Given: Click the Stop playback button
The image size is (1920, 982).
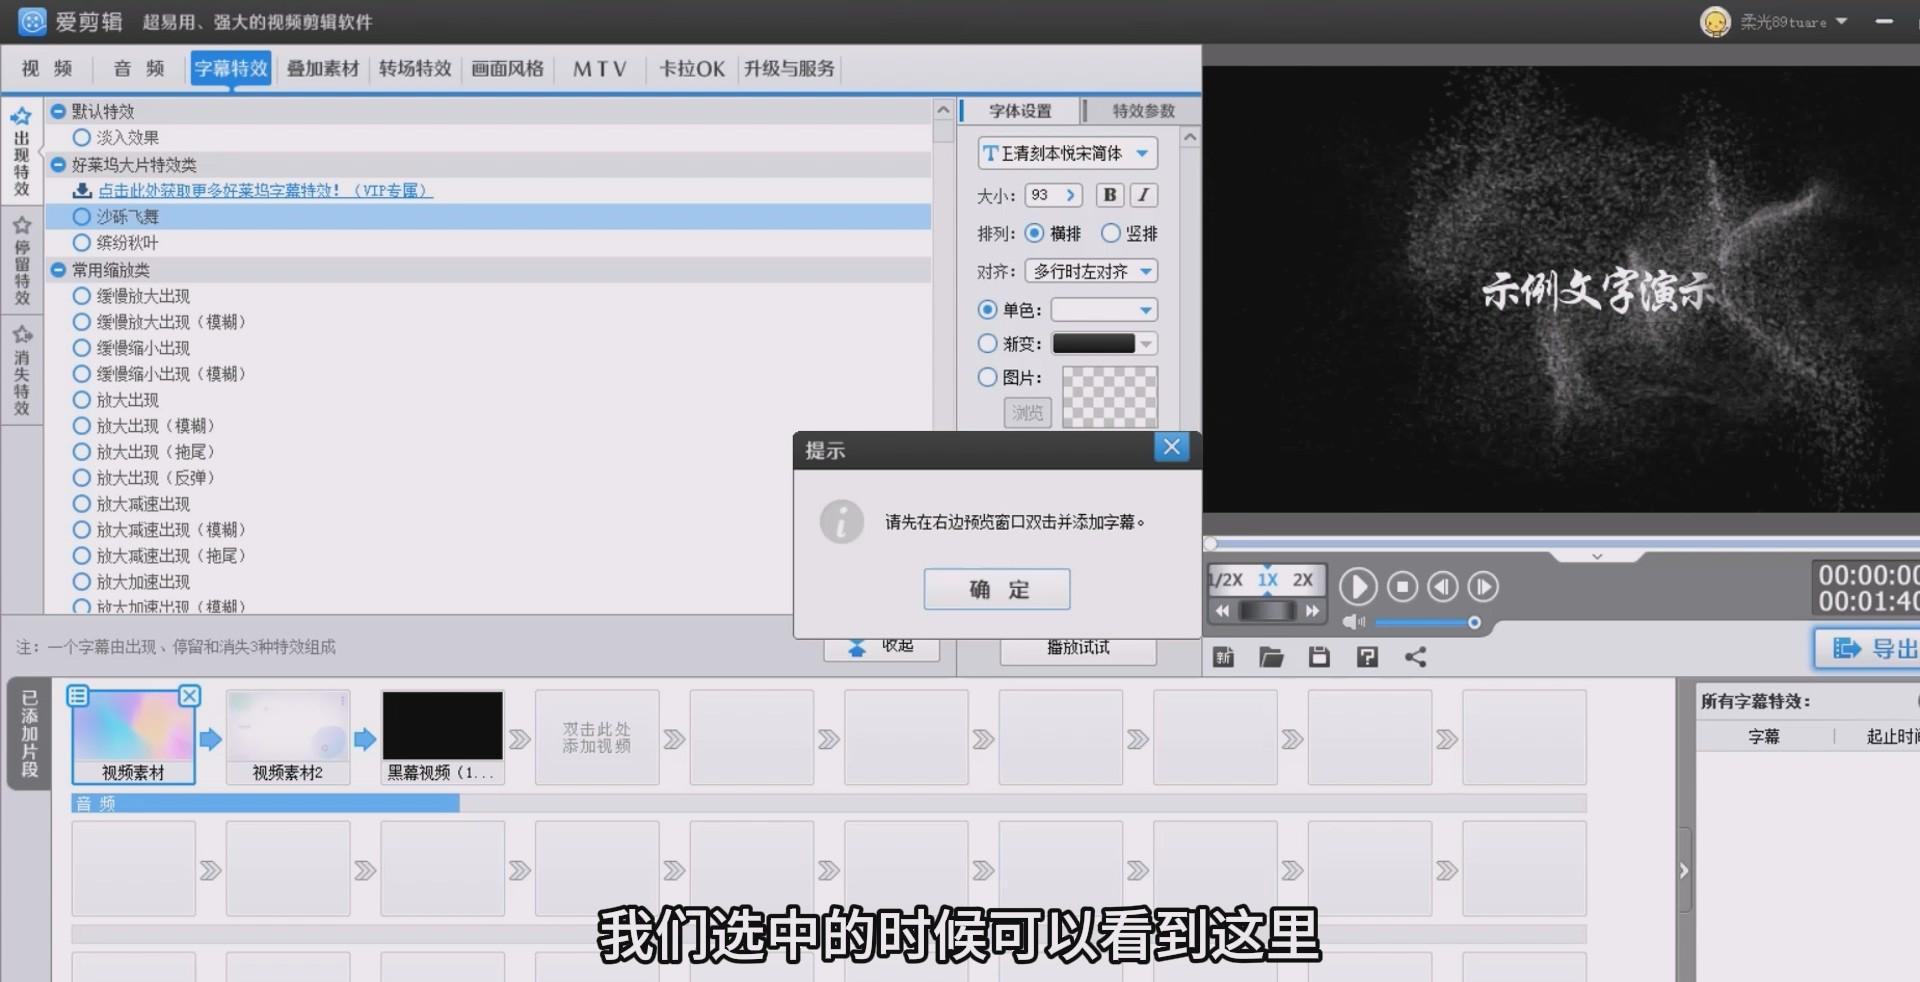Looking at the screenshot, I should click(1402, 587).
